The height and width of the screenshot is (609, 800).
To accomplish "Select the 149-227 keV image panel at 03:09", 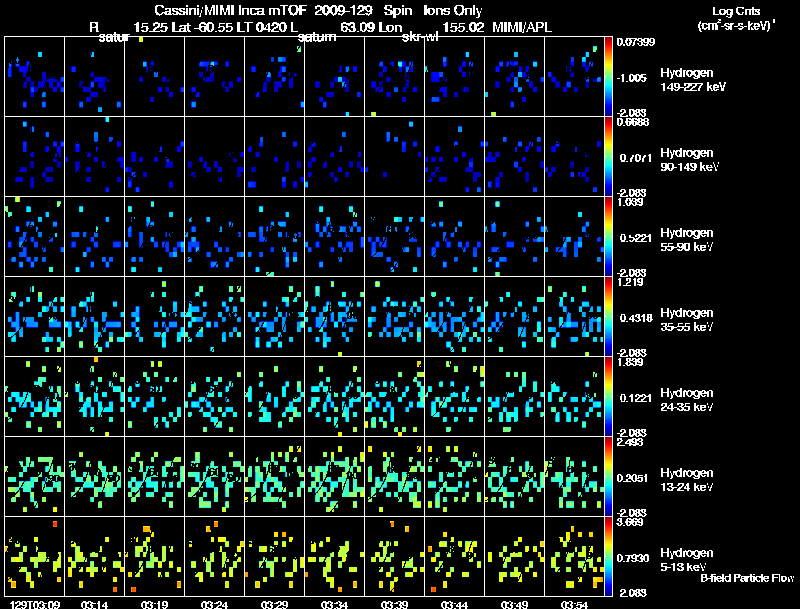I will [x=35, y=76].
